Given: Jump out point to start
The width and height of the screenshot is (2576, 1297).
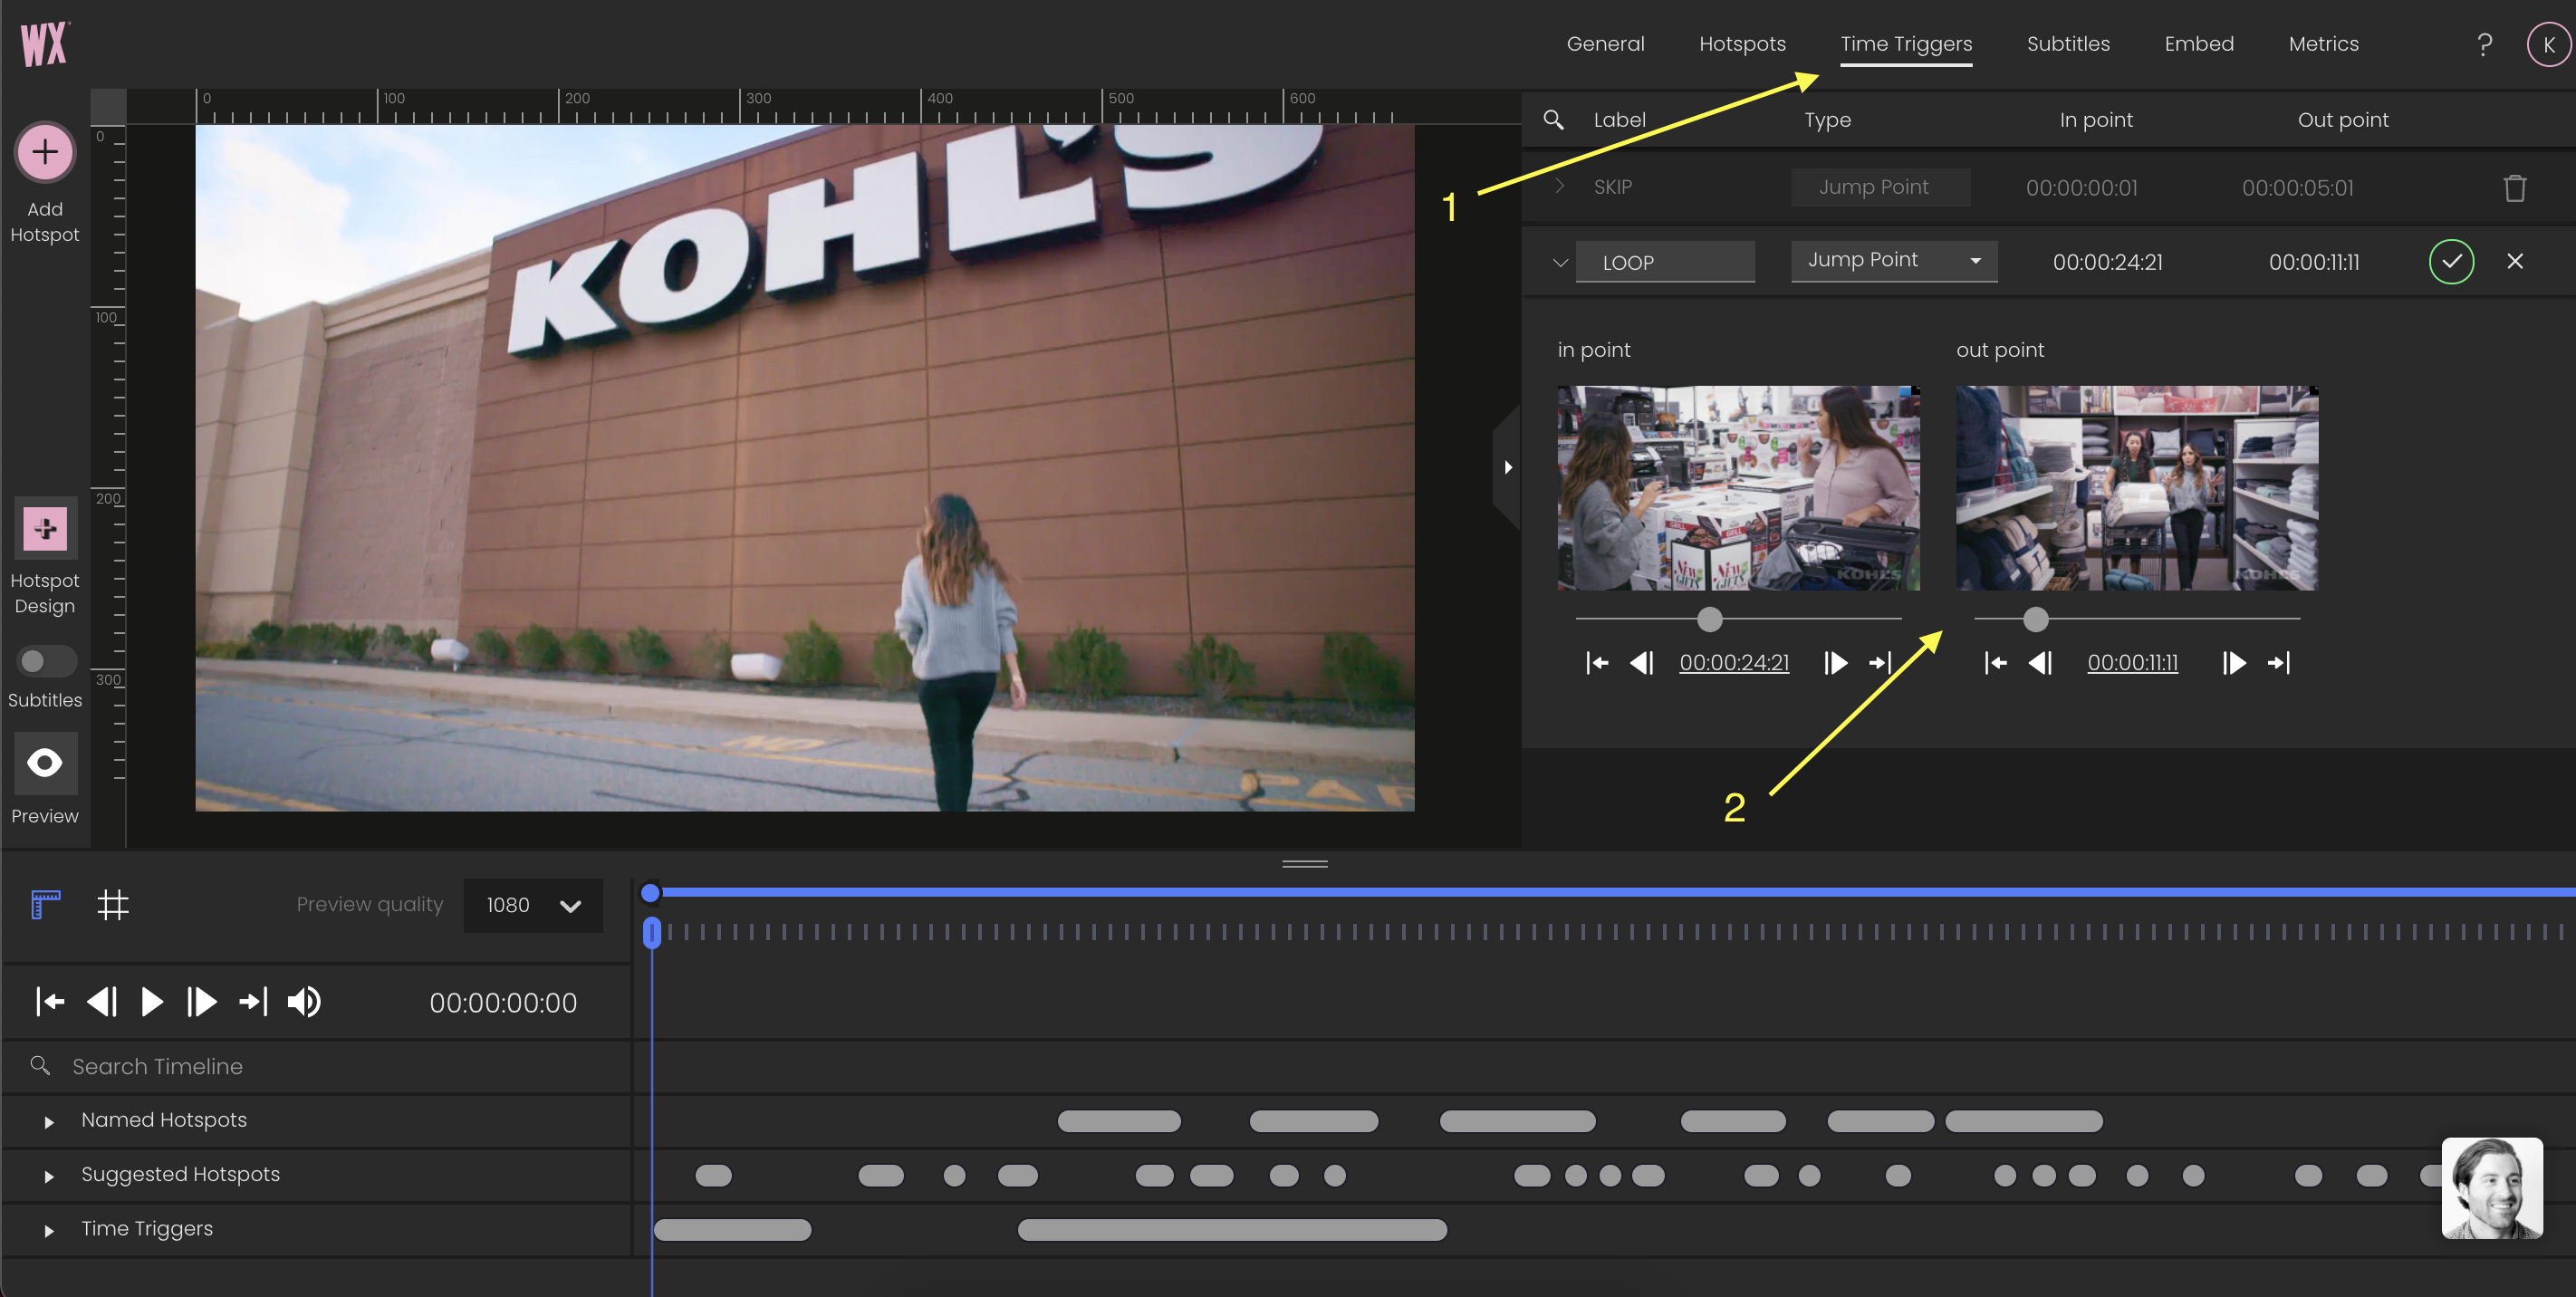Looking at the screenshot, I should pyautogui.click(x=1996, y=663).
